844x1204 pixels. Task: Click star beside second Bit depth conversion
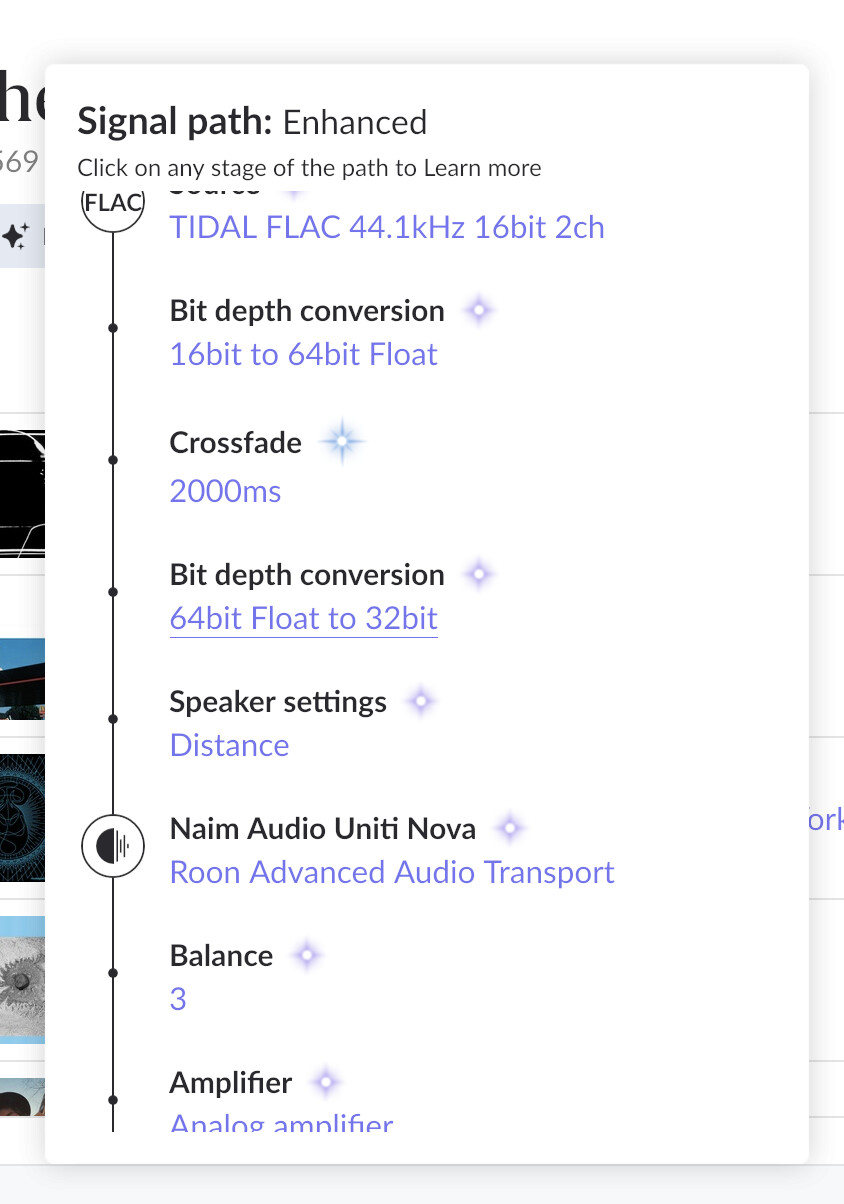(x=479, y=575)
